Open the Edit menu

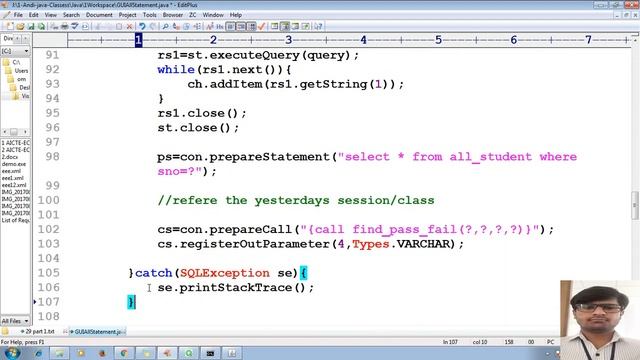[33, 15]
